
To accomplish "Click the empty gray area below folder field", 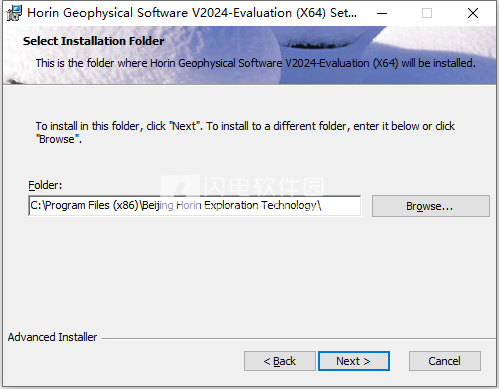I will 249,273.
